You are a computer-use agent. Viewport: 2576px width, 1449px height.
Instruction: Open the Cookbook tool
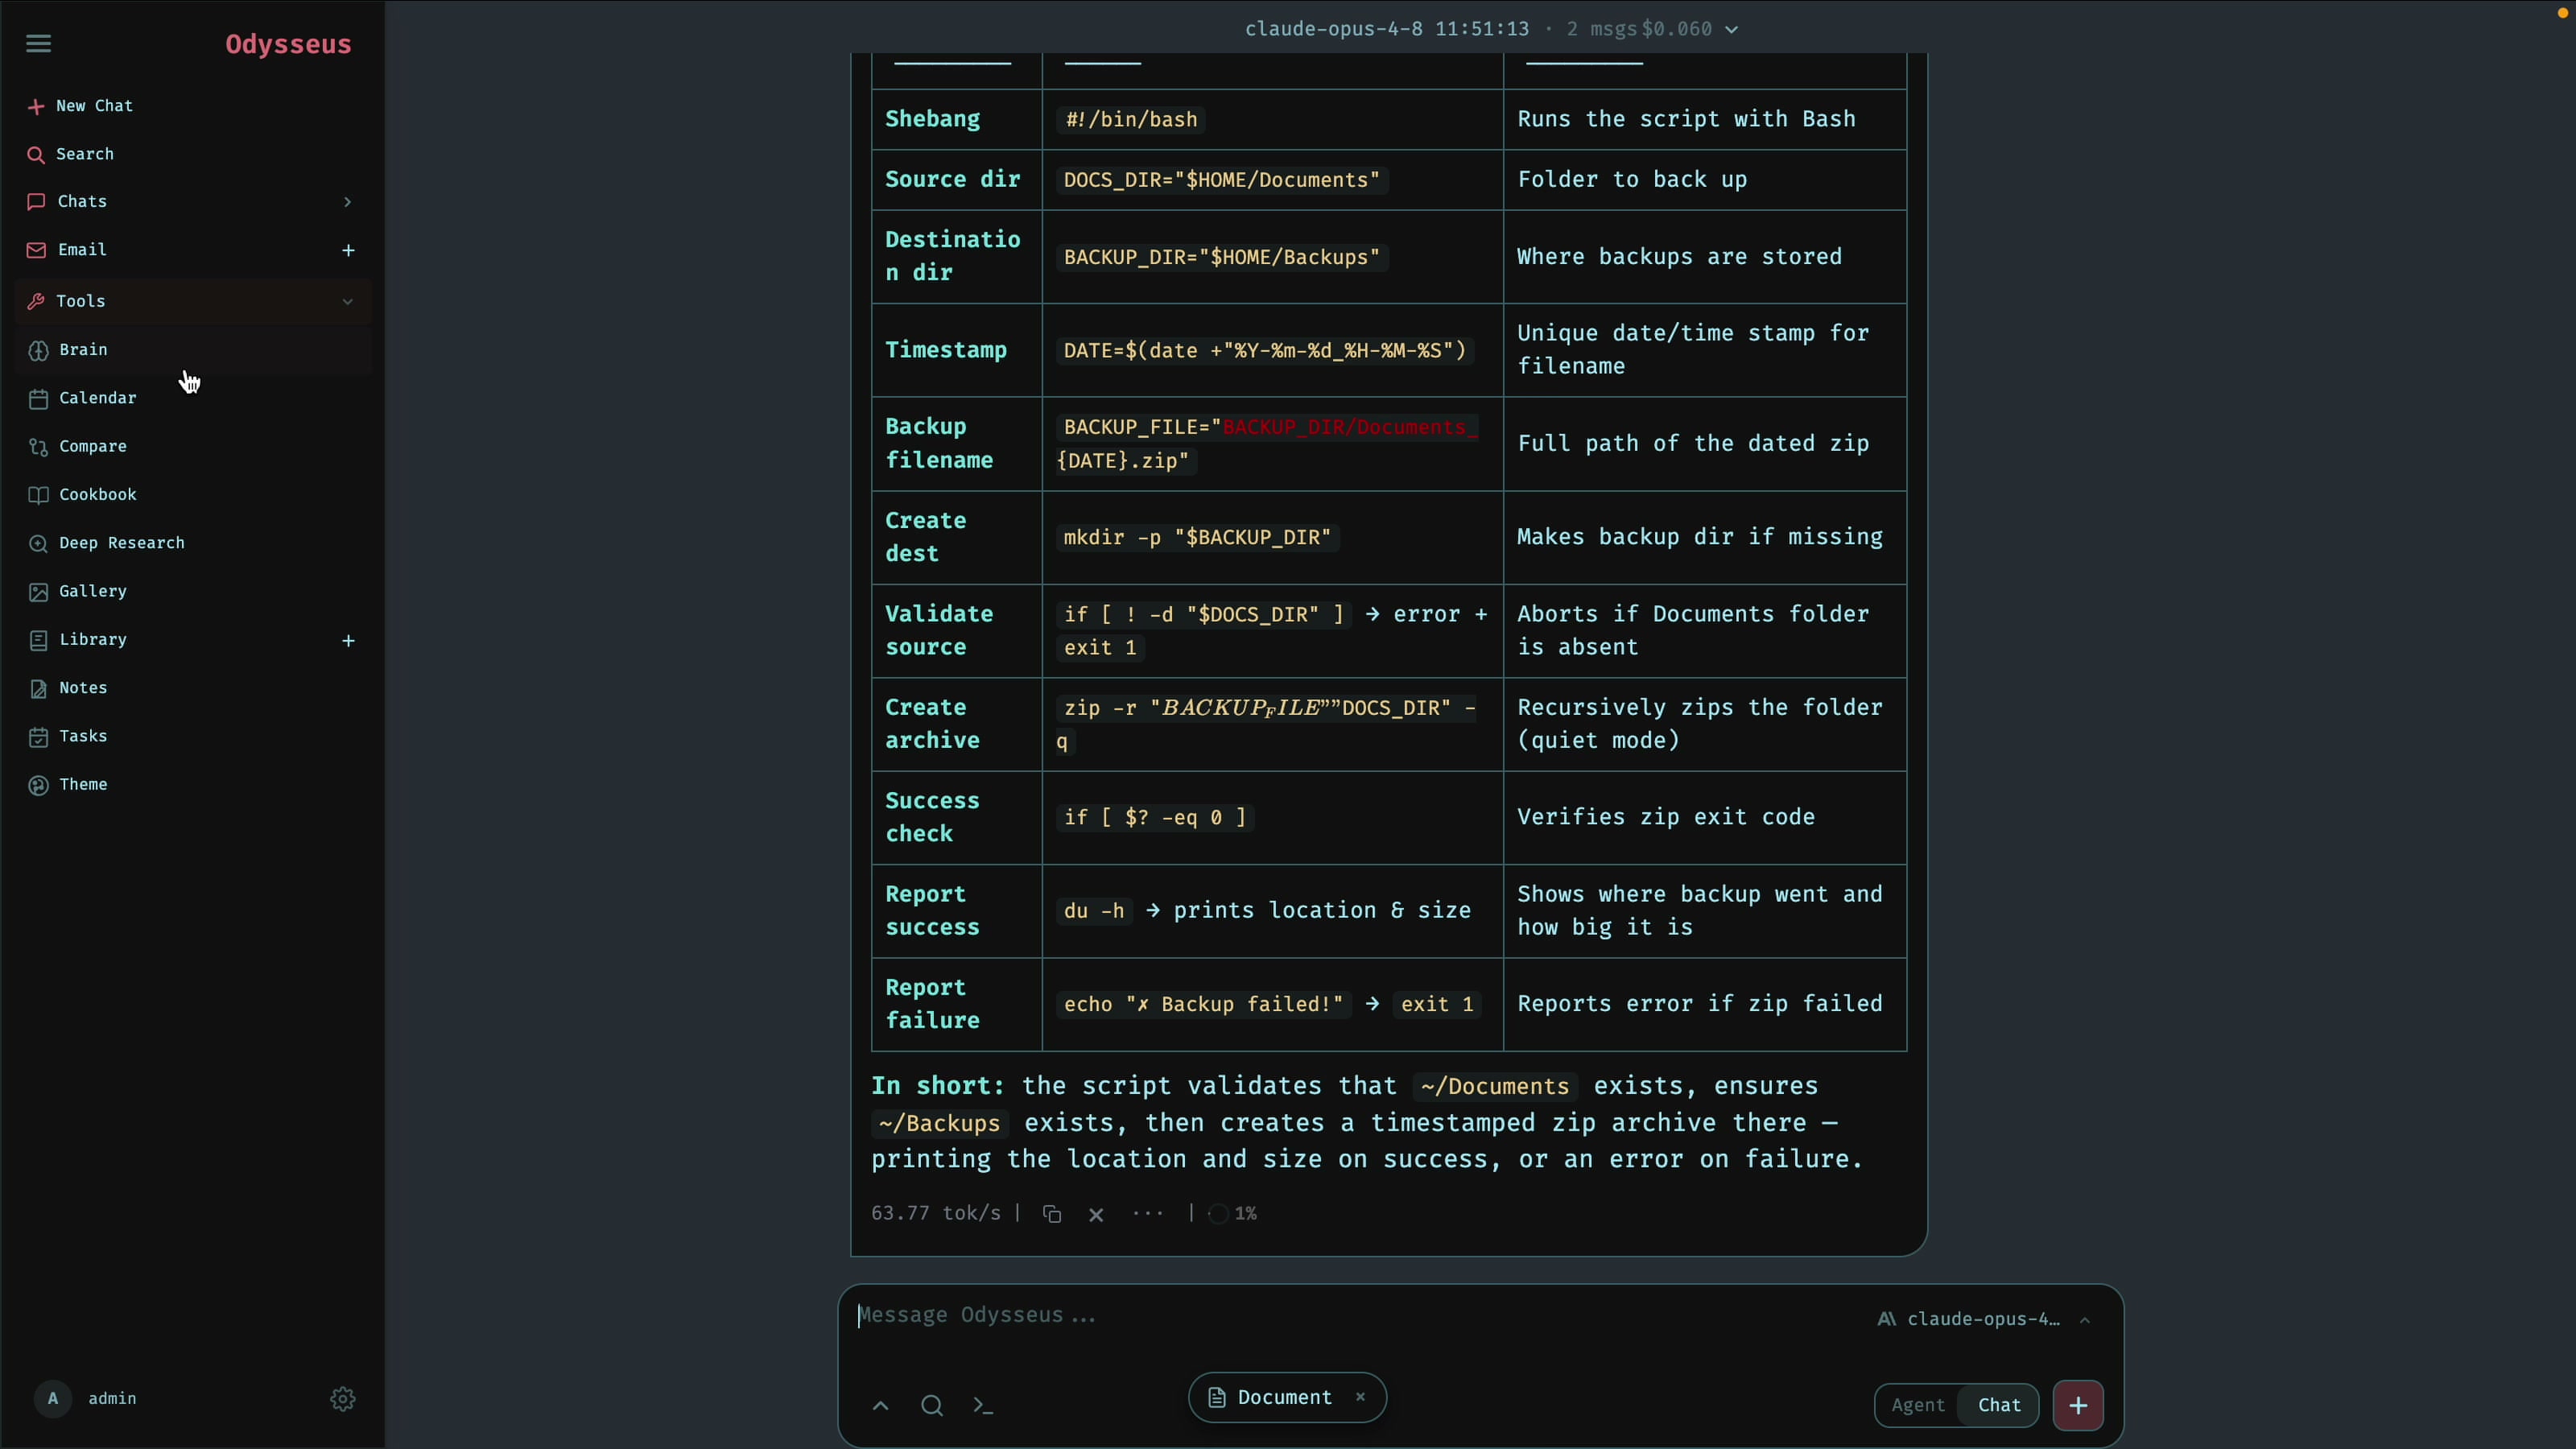pyautogui.click(x=97, y=494)
